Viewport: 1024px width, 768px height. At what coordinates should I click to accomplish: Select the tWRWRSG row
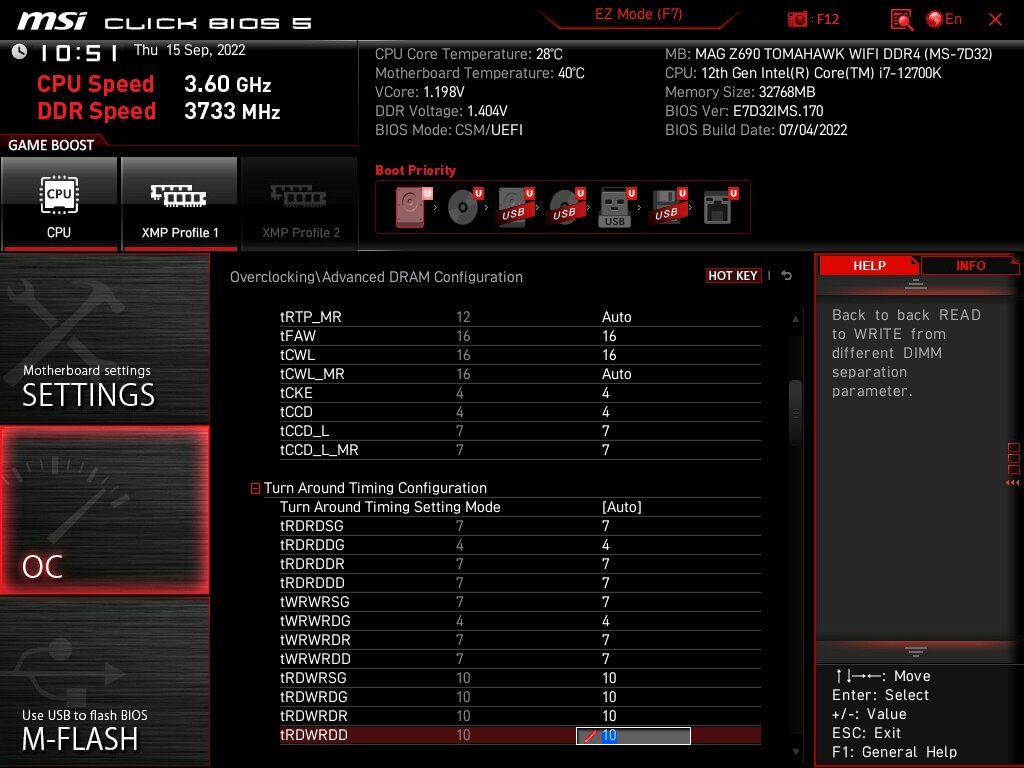click(x=520, y=601)
